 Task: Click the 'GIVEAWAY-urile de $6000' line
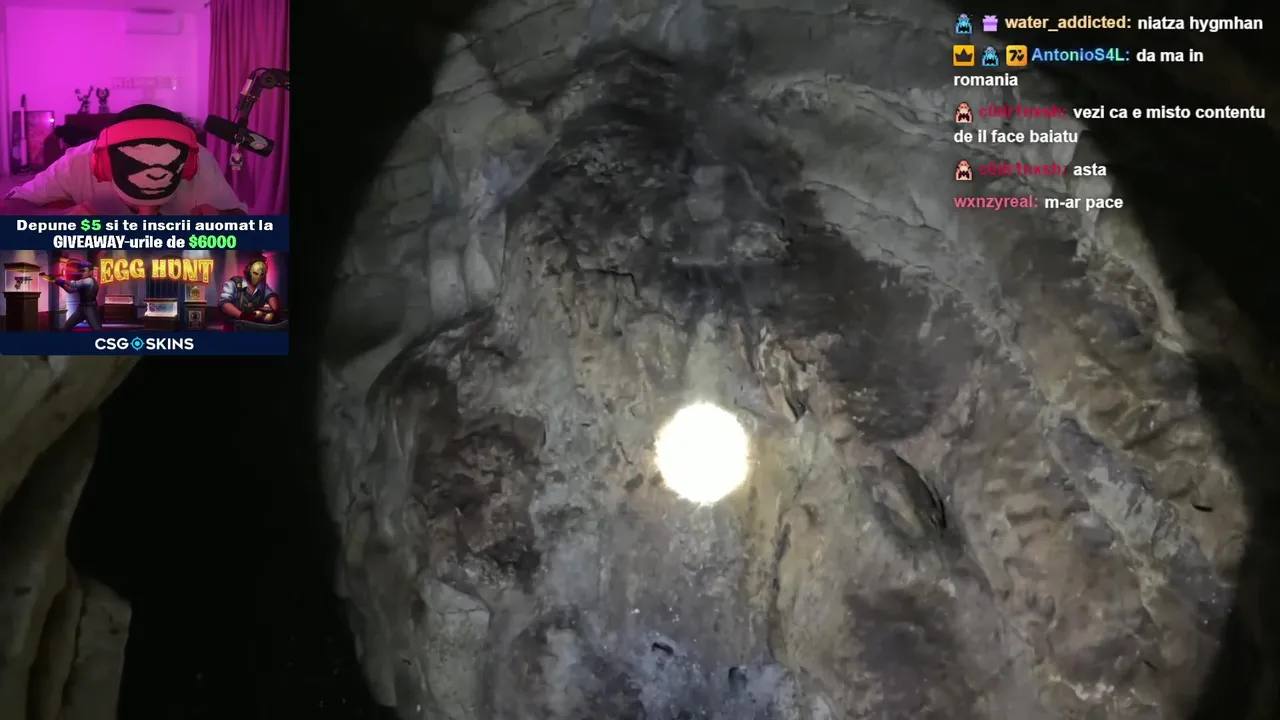145,242
